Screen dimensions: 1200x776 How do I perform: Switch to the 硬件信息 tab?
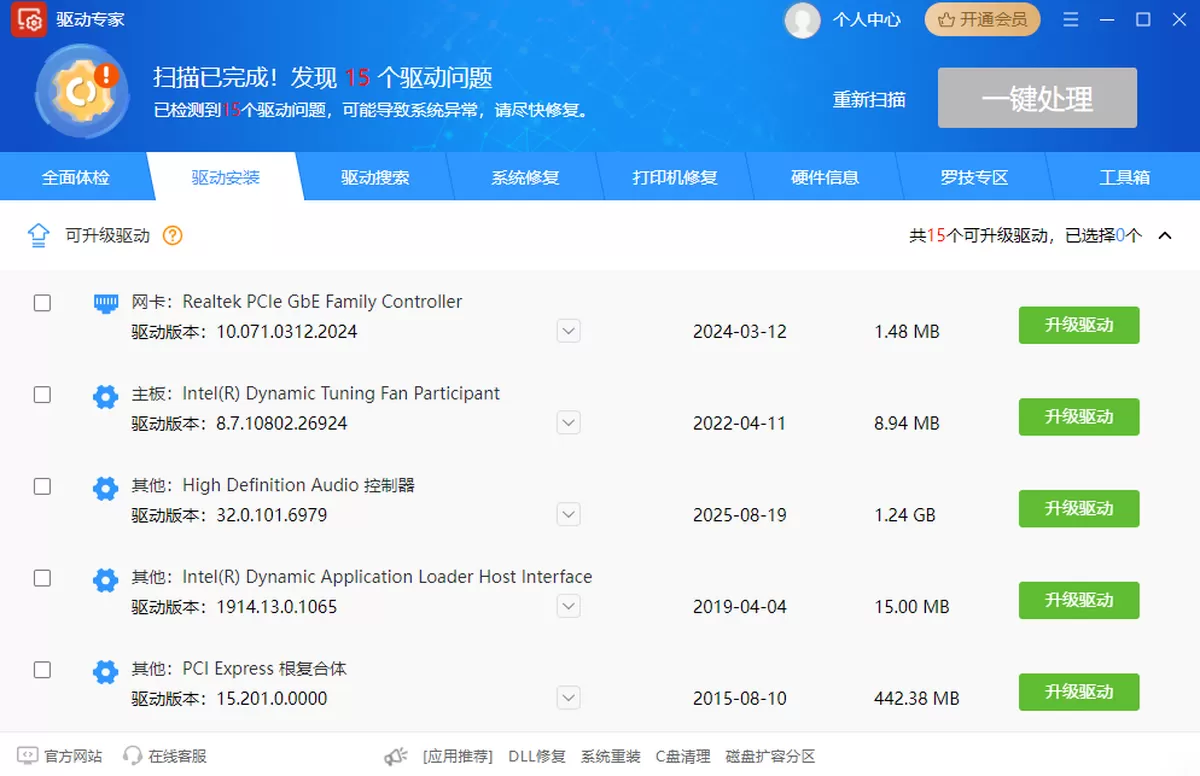[x=825, y=178]
